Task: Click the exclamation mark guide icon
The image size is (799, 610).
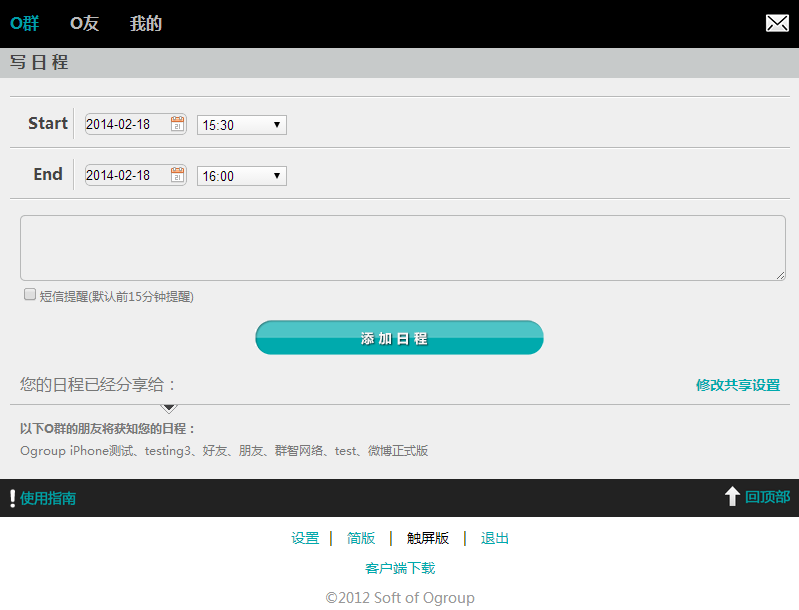Action: (12, 498)
